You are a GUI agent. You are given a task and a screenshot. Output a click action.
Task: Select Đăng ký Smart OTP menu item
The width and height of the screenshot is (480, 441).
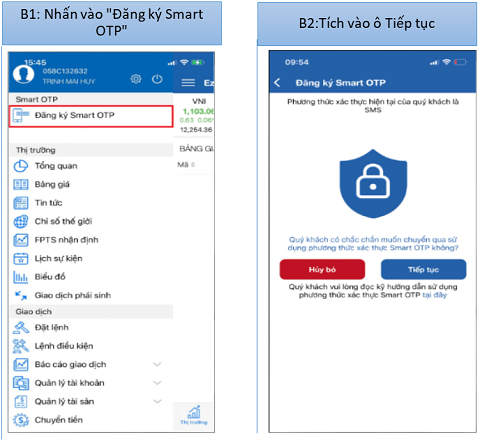click(x=91, y=116)
